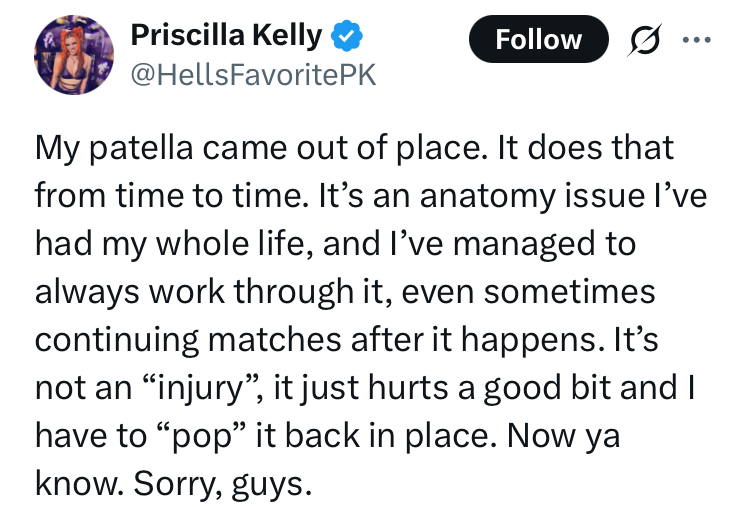750x507 pixels.
Task: Open the Priscilla Kelly display name link
Action: point(227,37)
